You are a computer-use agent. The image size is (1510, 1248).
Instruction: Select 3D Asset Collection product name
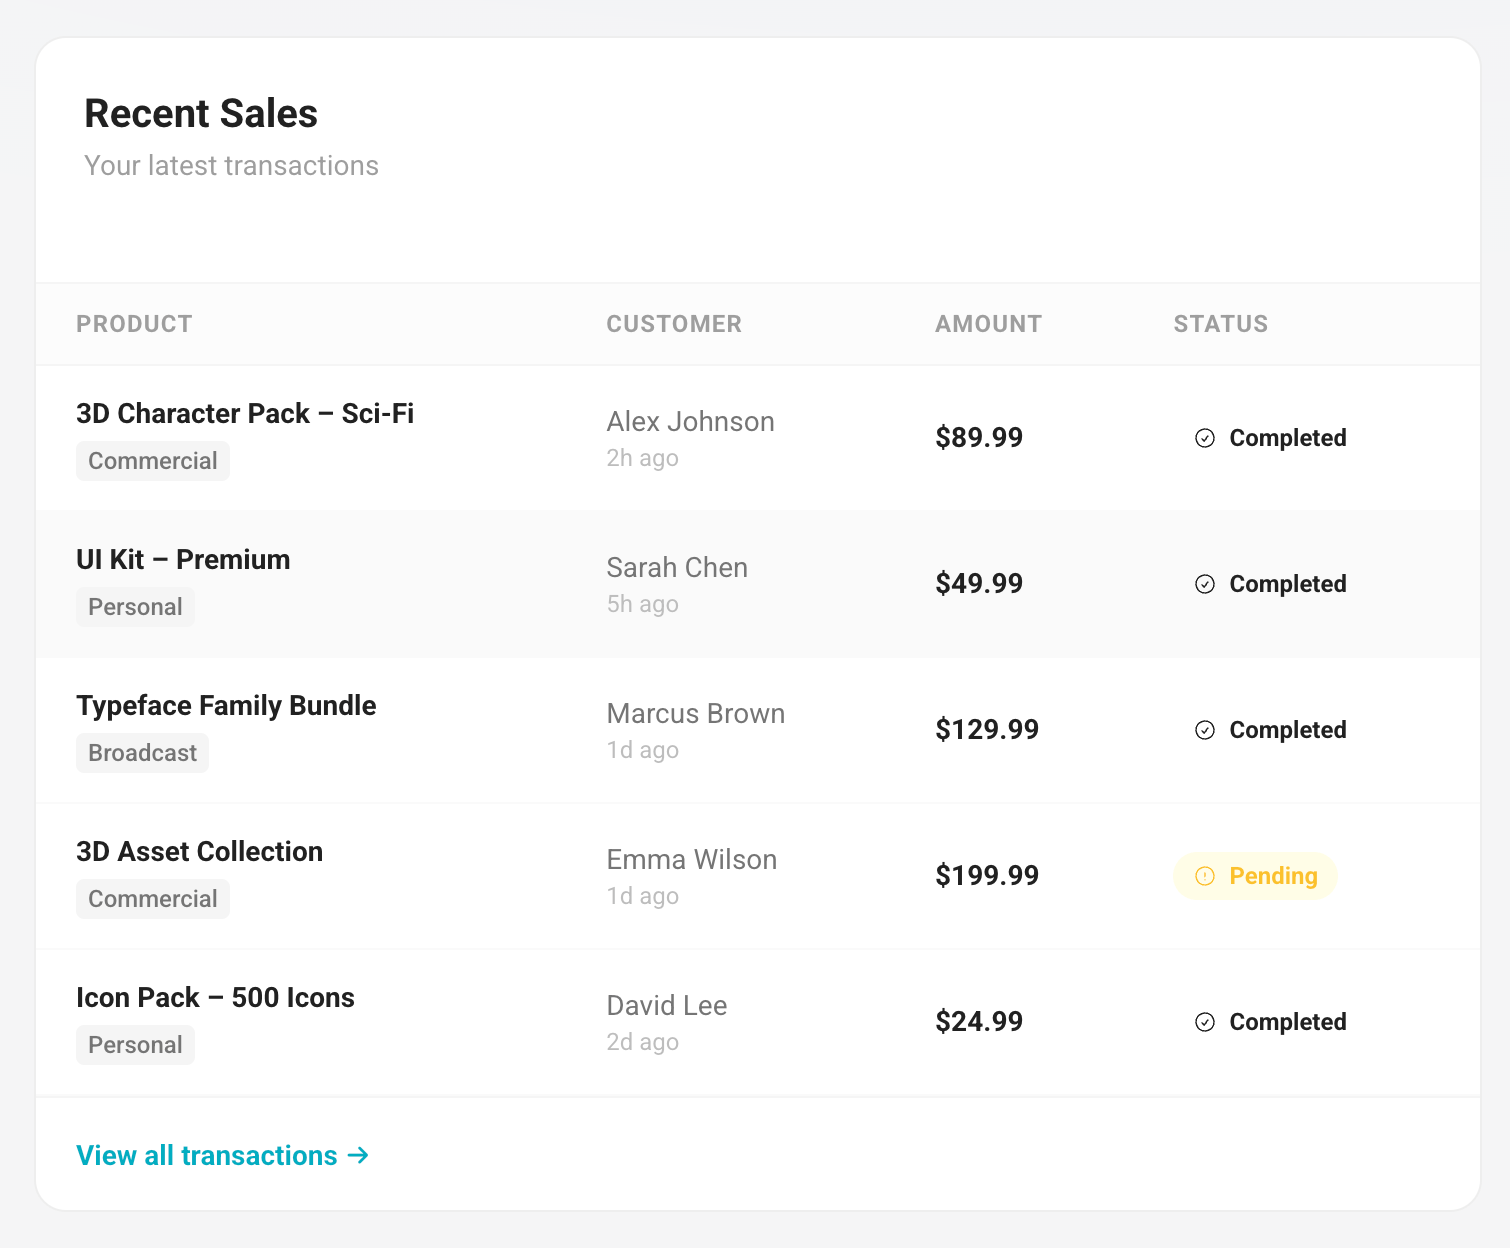click(200, 852)
